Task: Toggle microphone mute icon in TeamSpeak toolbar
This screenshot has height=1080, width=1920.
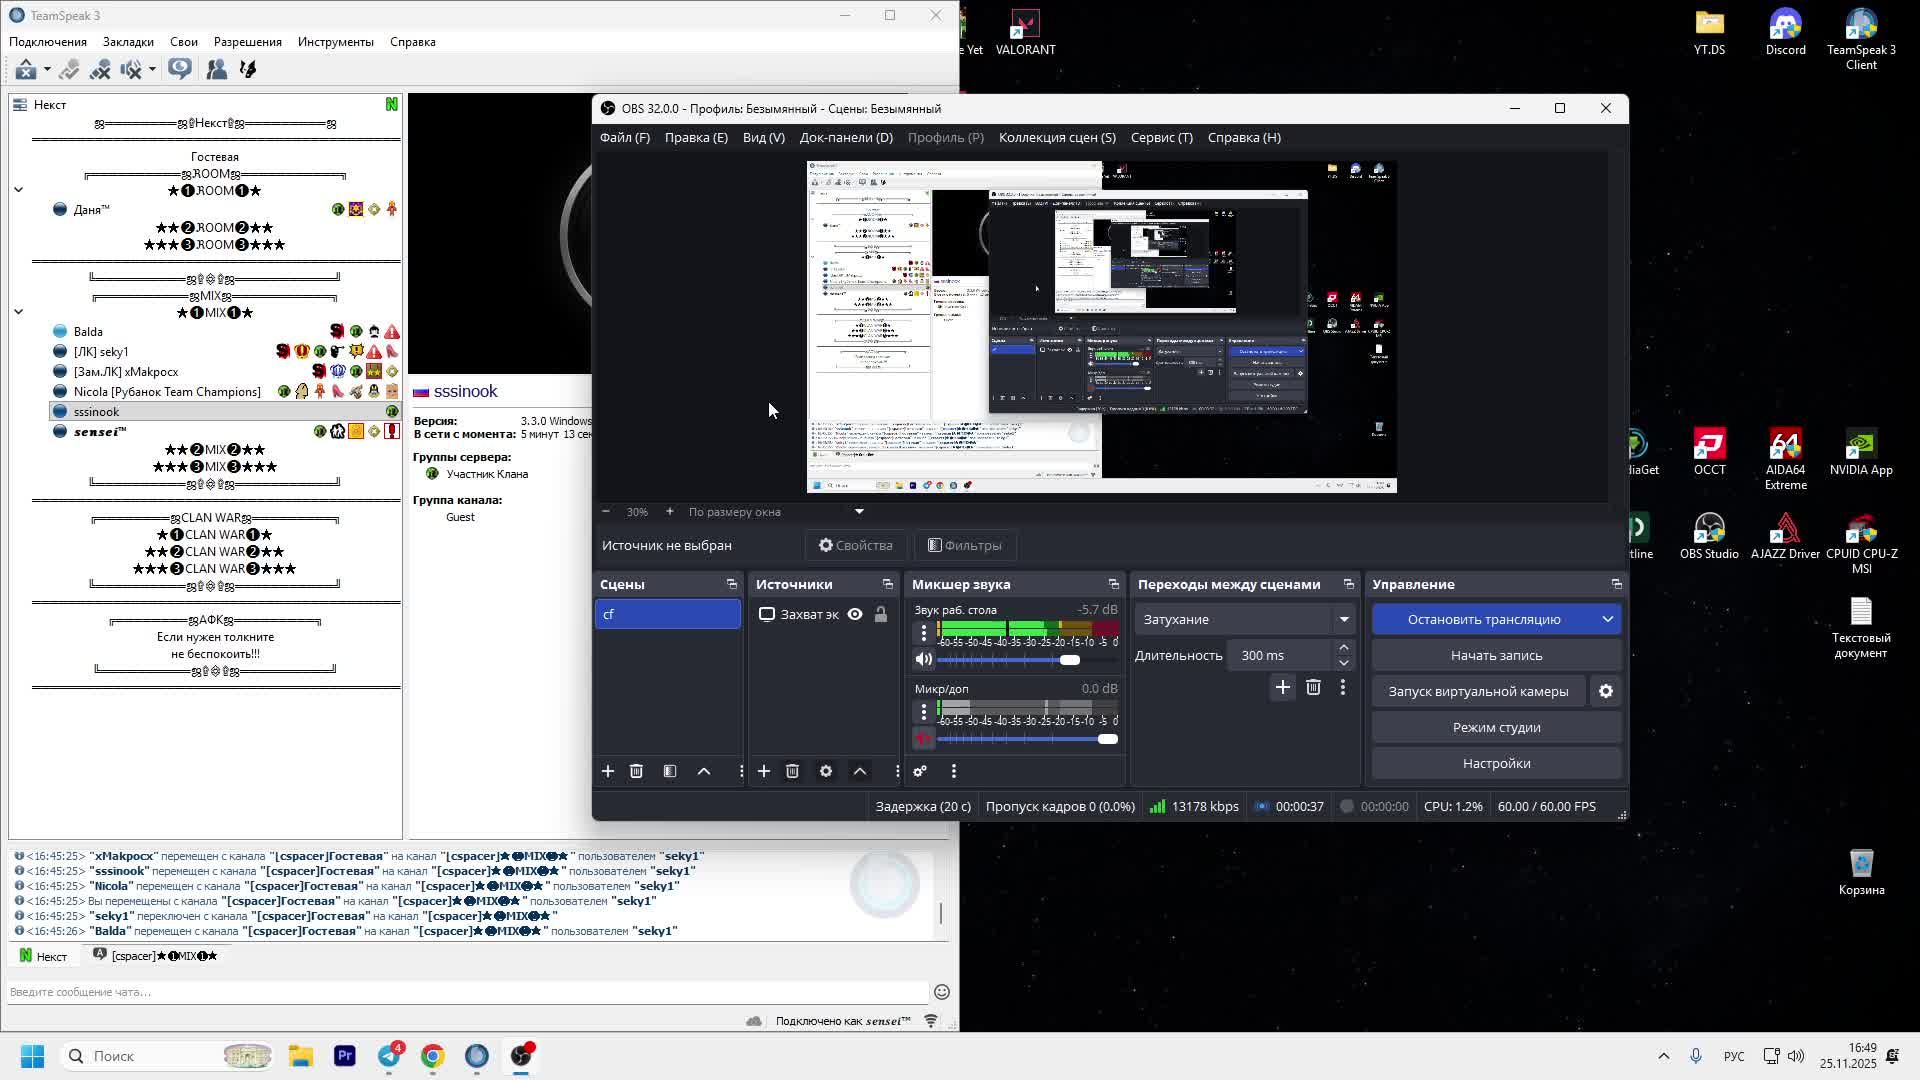Action: pos(131,69)
